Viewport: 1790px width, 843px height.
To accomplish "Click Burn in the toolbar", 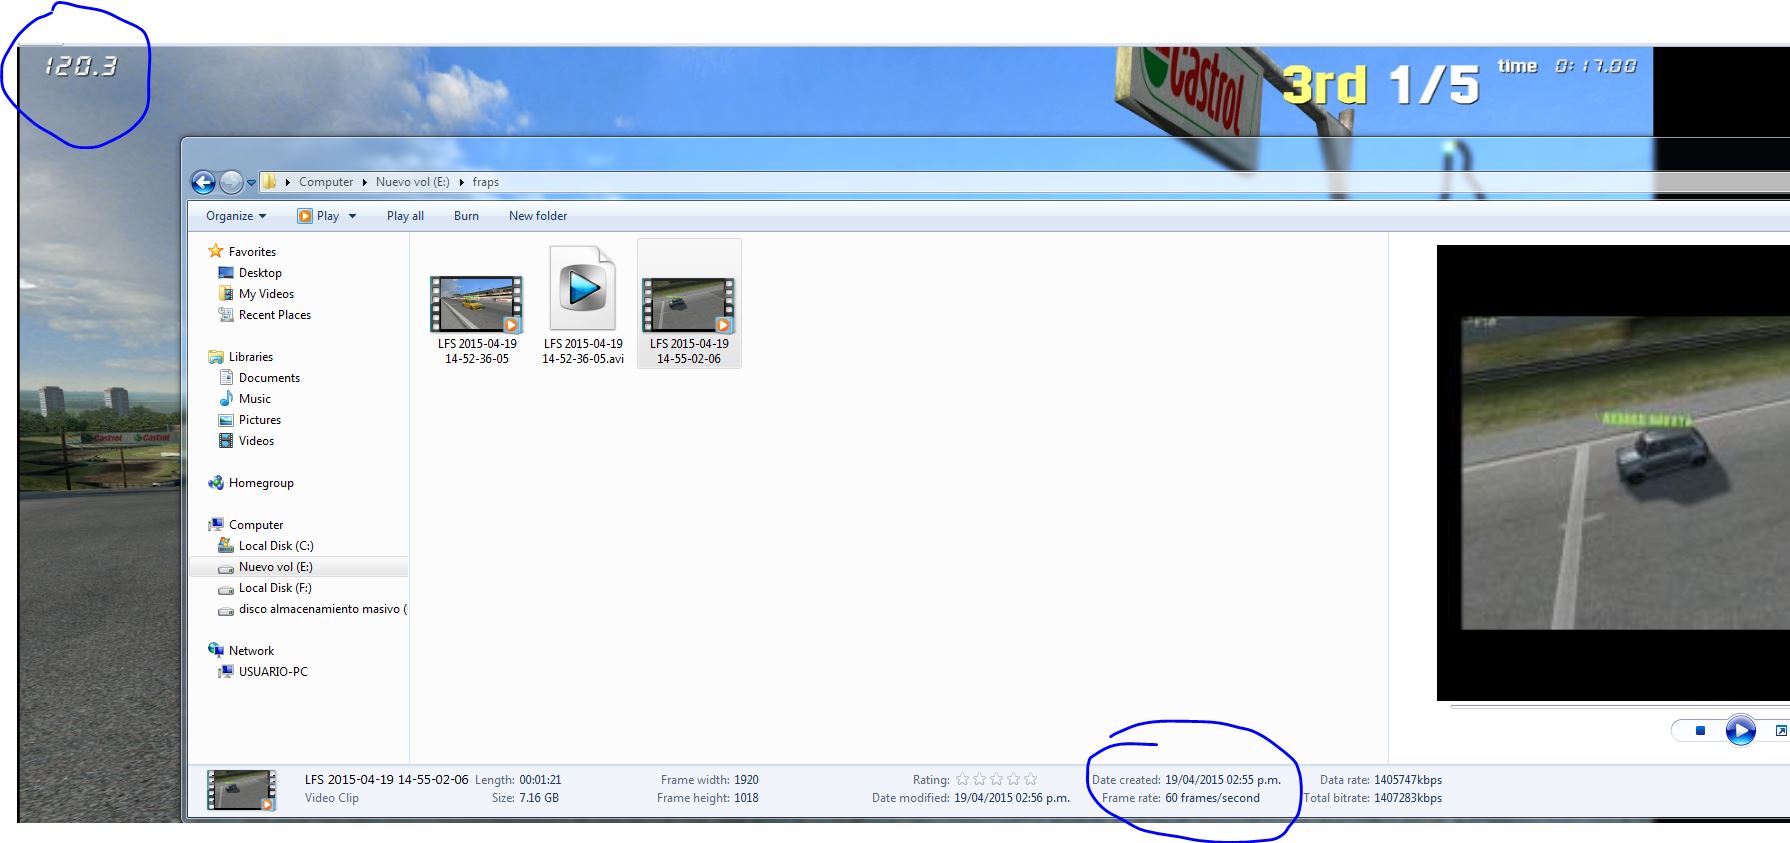I will pos(466,216).
